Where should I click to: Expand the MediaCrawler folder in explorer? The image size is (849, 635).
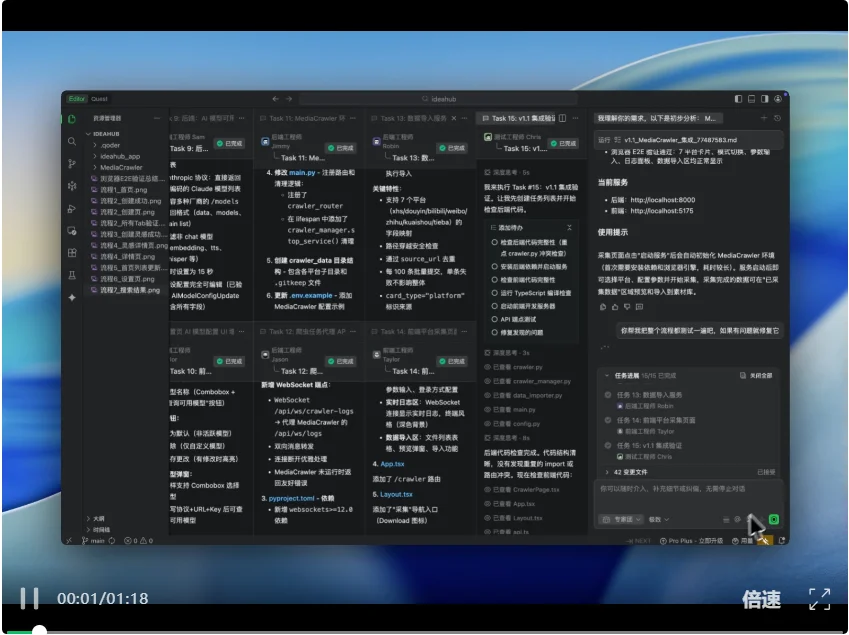pos(120,167)
